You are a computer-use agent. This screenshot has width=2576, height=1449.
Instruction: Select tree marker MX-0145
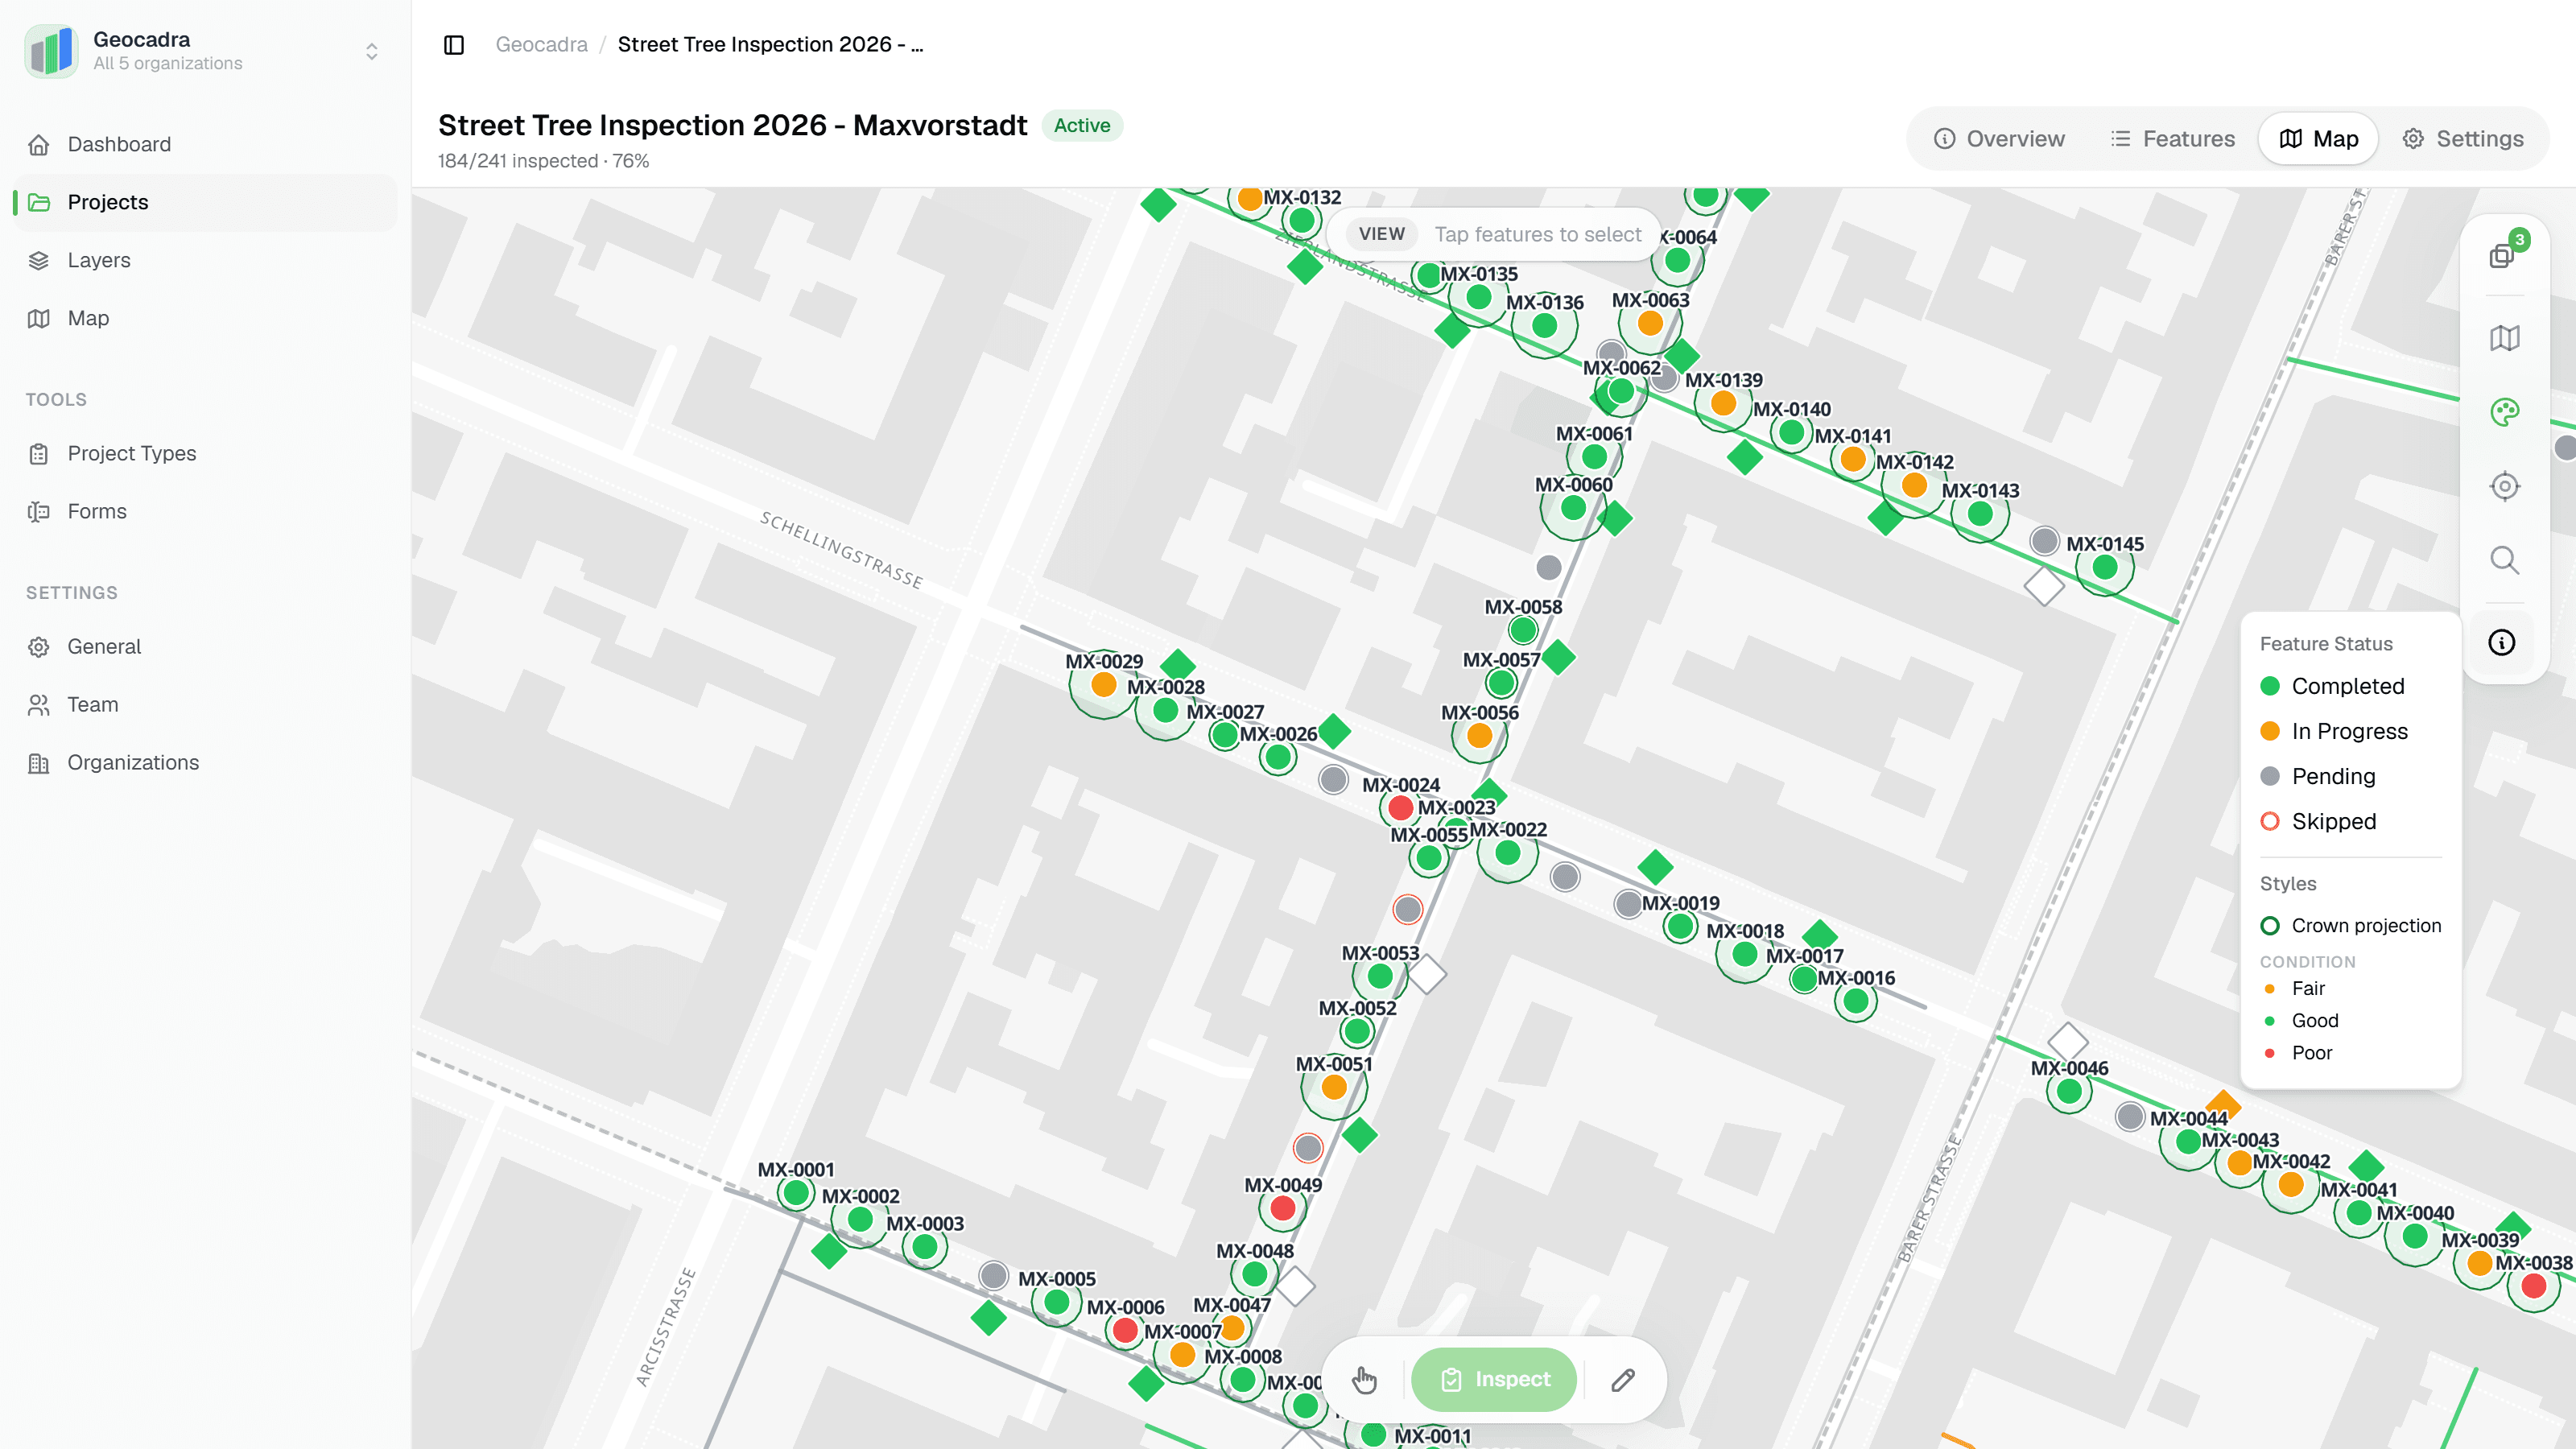click(2105, 568)
